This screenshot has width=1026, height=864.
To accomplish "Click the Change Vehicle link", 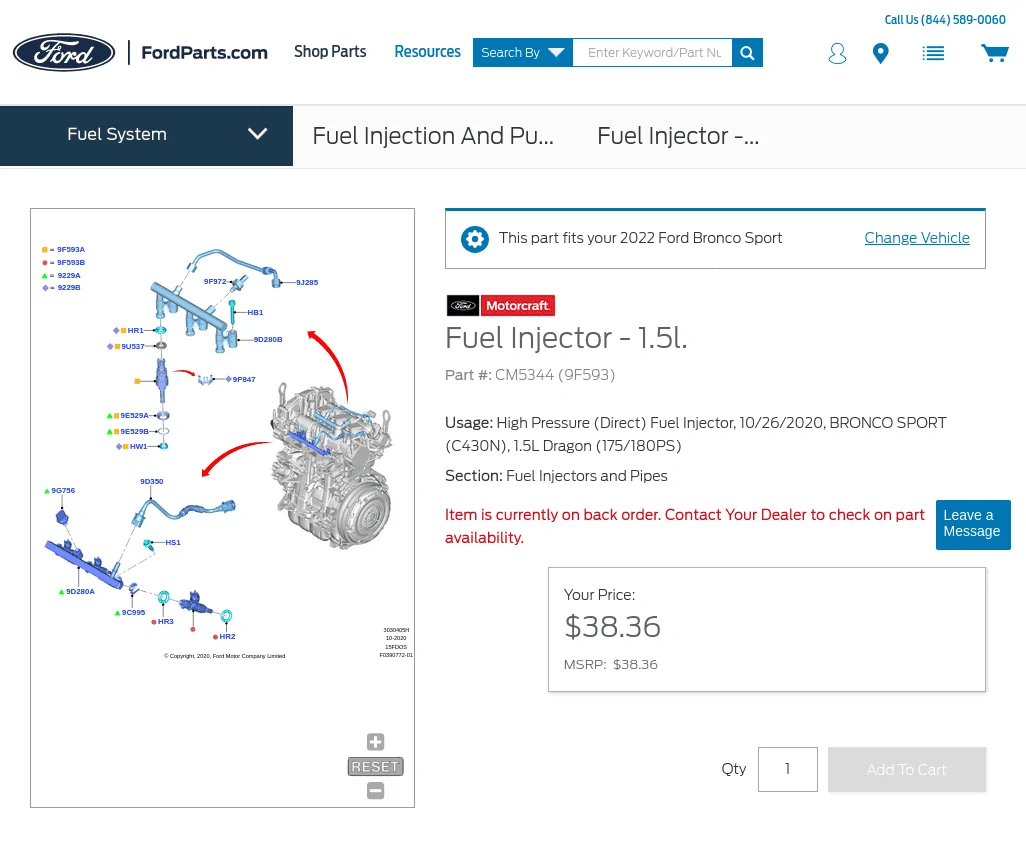I will [917, 238].
